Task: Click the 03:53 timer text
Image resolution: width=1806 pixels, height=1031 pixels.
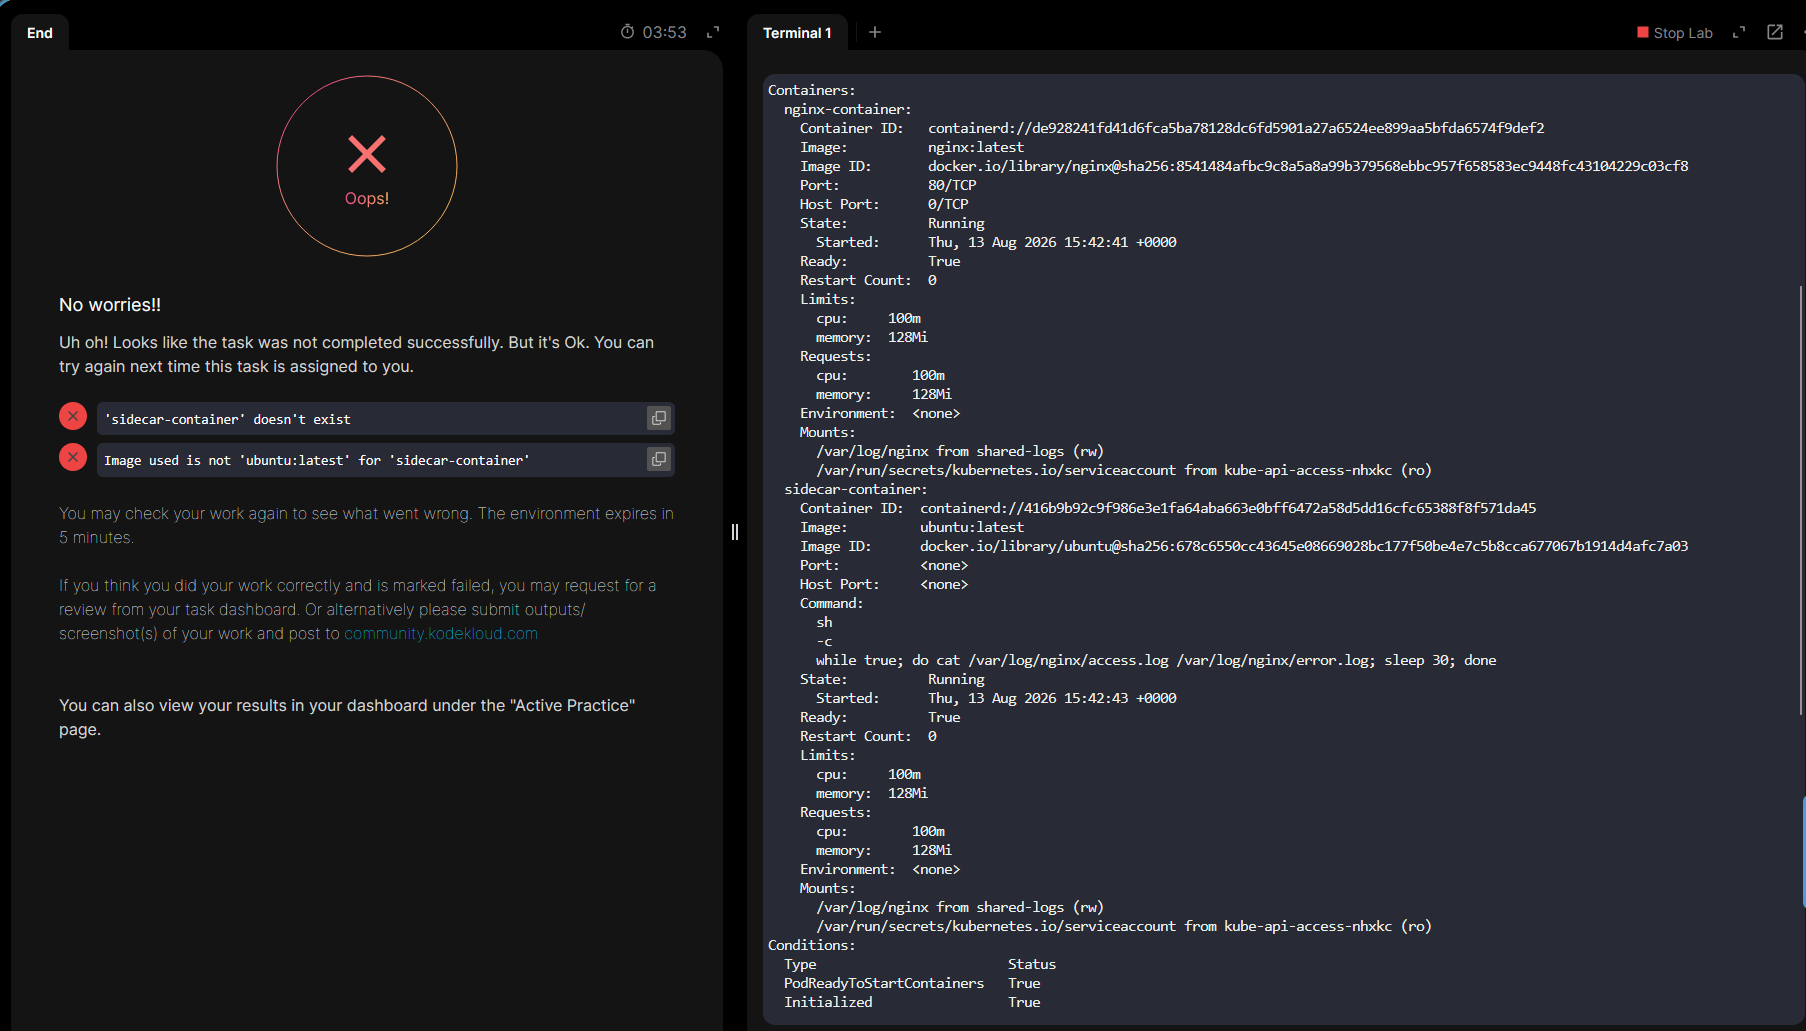Action: point(664,32)
